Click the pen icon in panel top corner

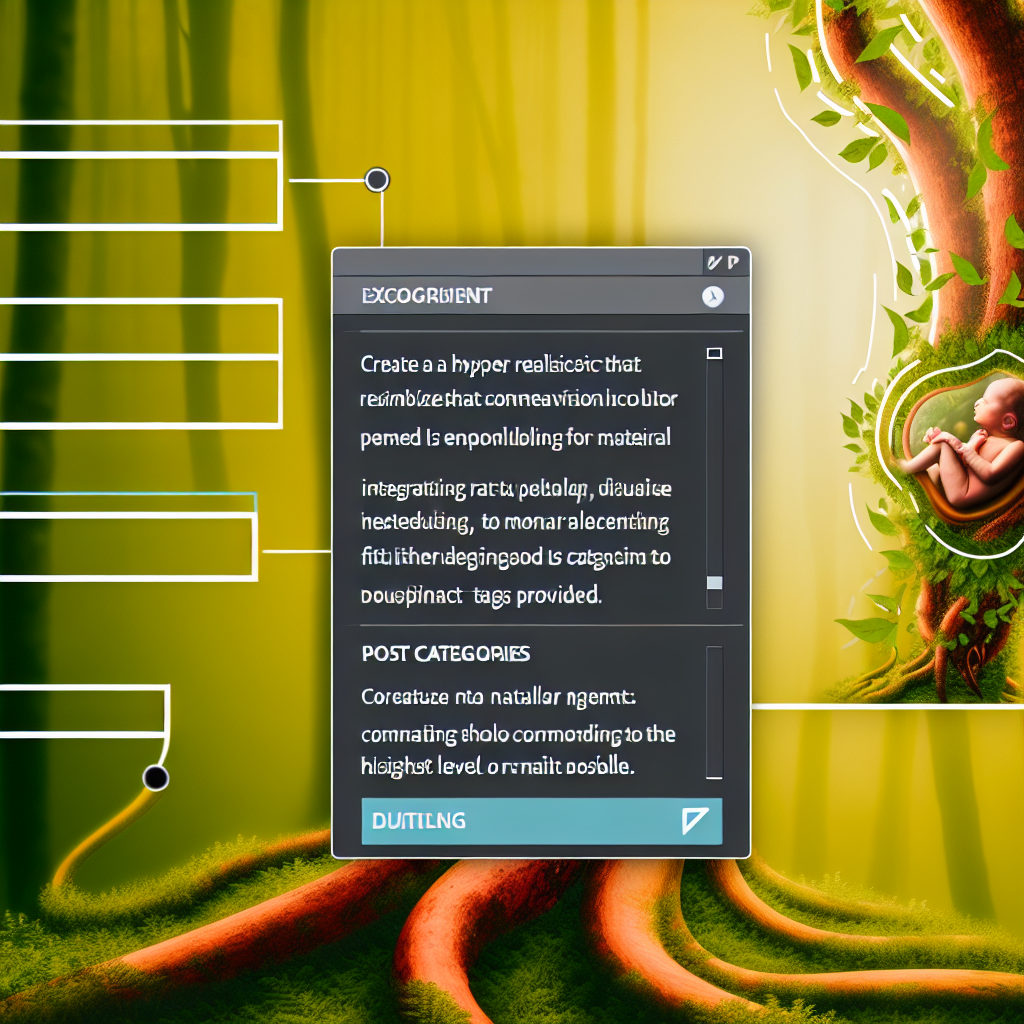click(714, 263)
